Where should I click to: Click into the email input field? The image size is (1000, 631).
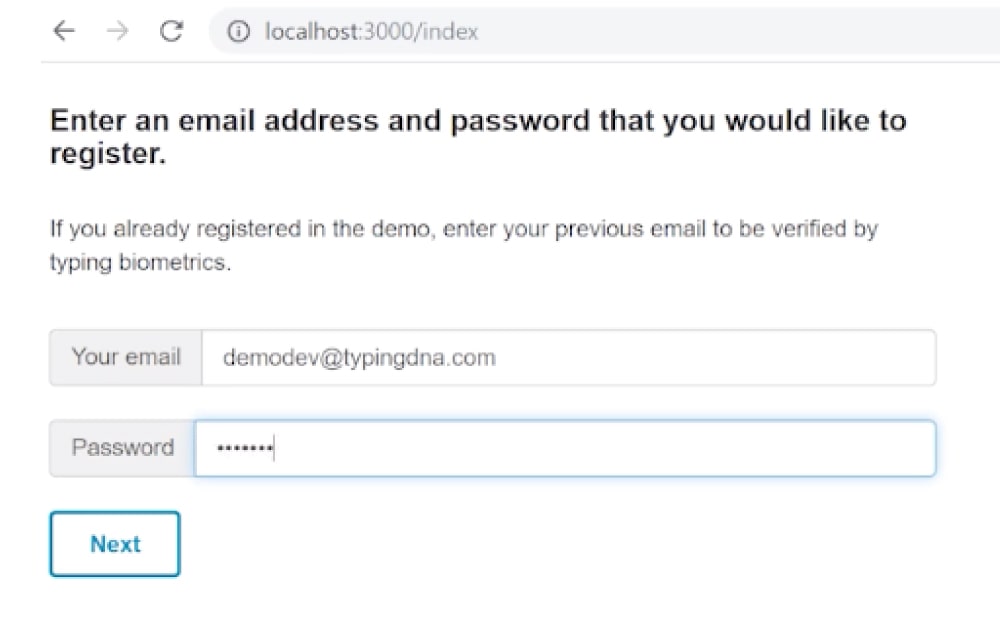(569, 357)
